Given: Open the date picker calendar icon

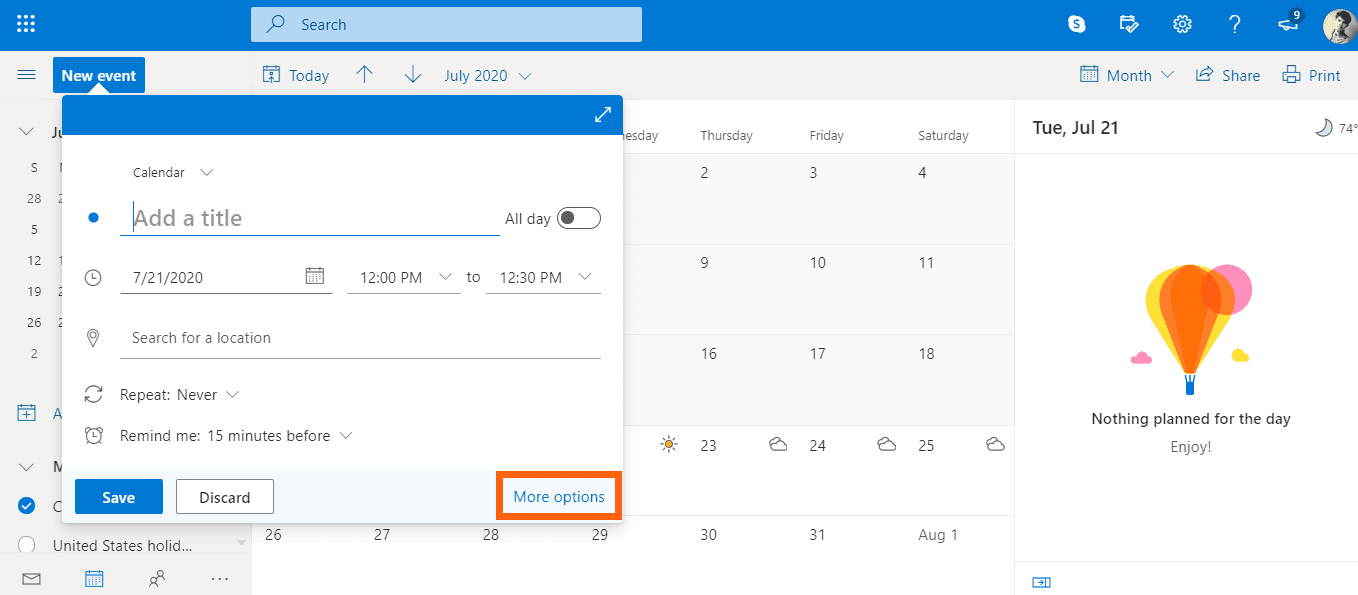Looking at the screenshot, I should pyautogui.click(x=314, y=276).
